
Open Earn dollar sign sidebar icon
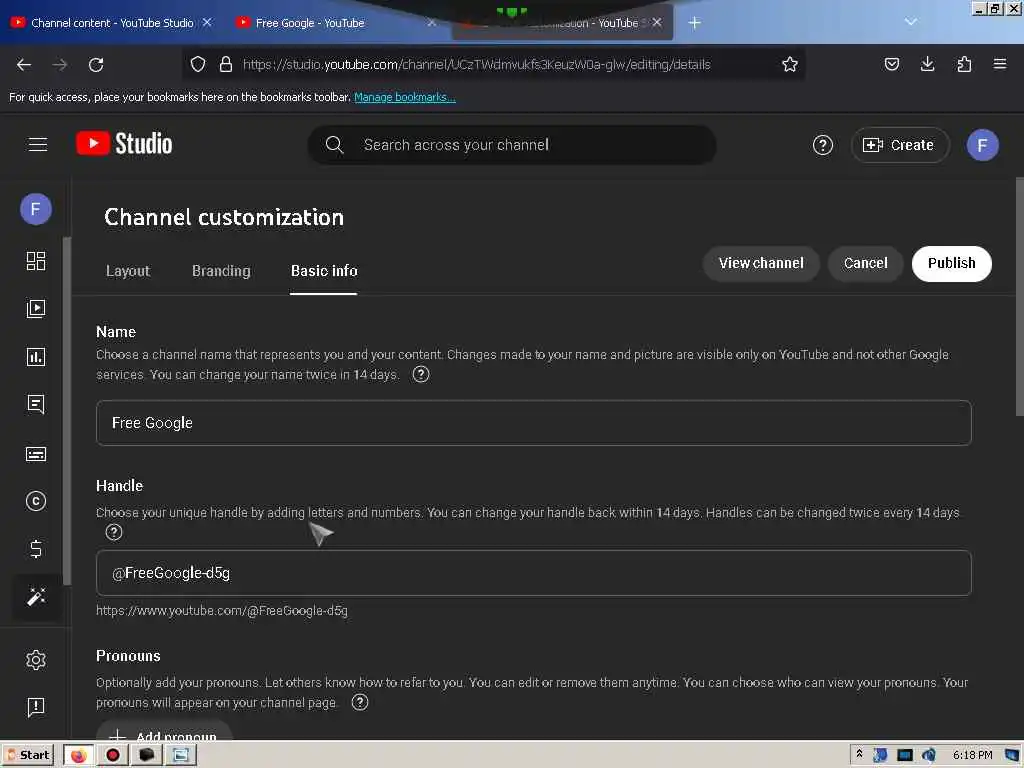pyautogui.click(x=35, y=549)
